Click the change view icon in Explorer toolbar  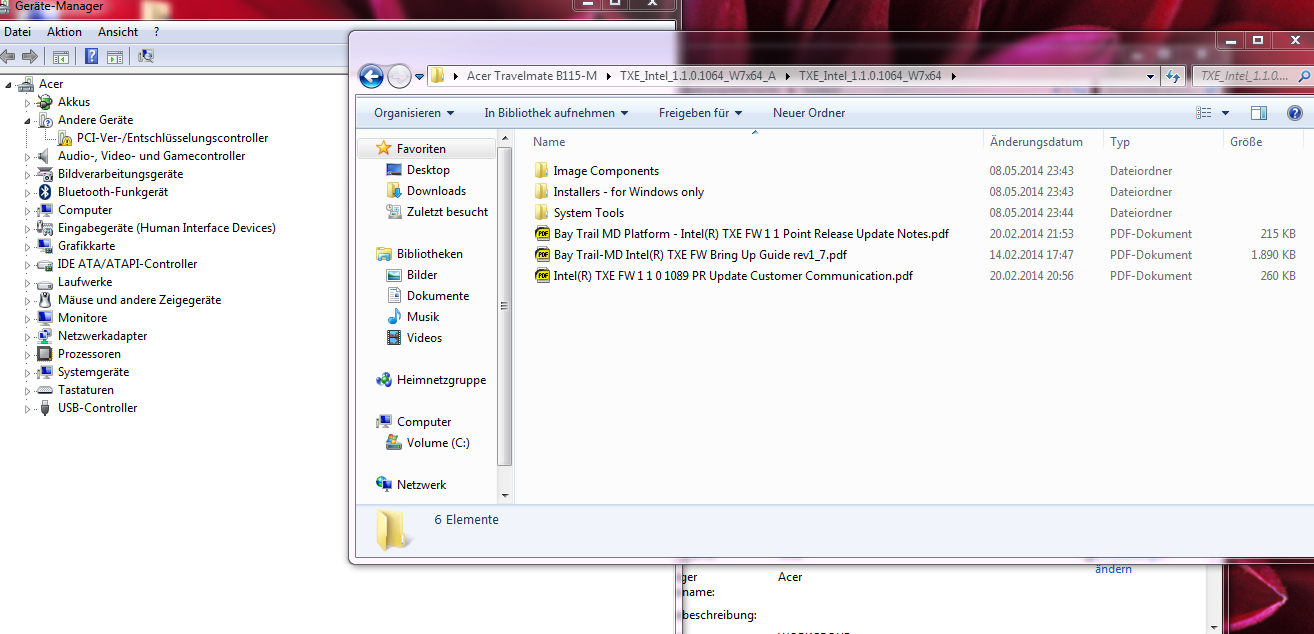coord(1204,113)
